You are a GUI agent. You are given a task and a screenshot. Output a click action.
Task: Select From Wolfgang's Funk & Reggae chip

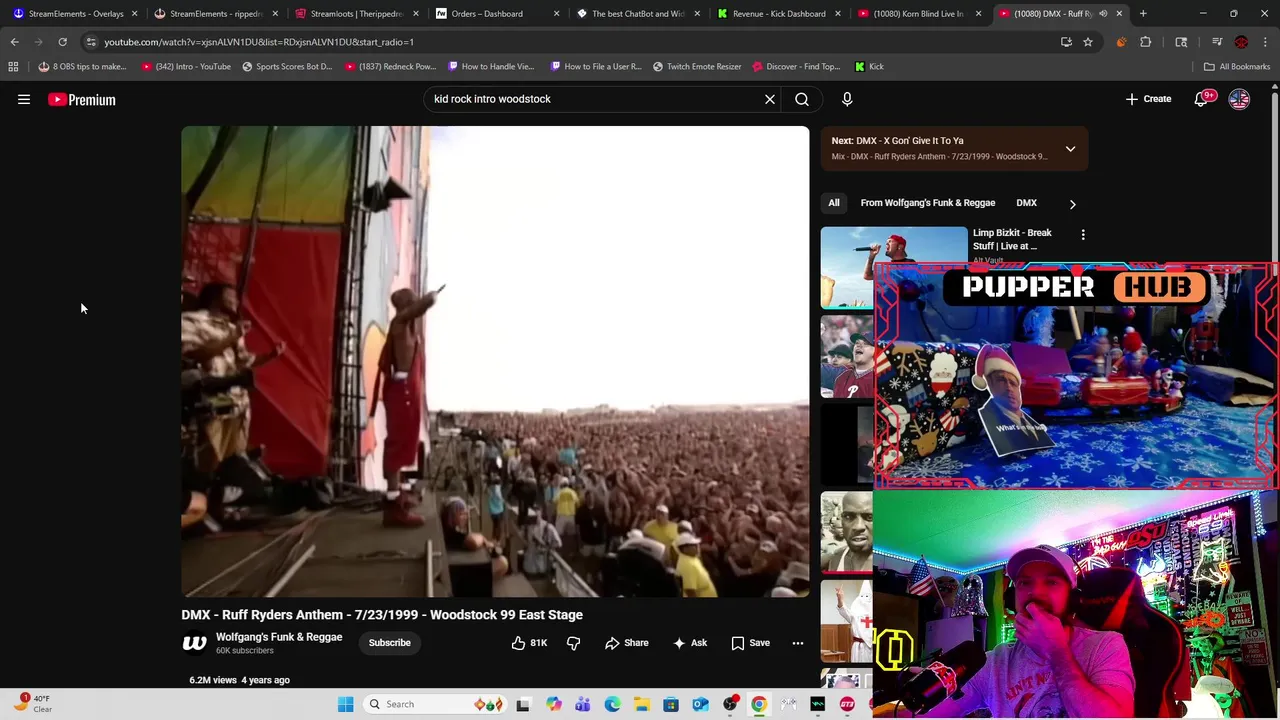pyautogui.click(x=928, y=203)
